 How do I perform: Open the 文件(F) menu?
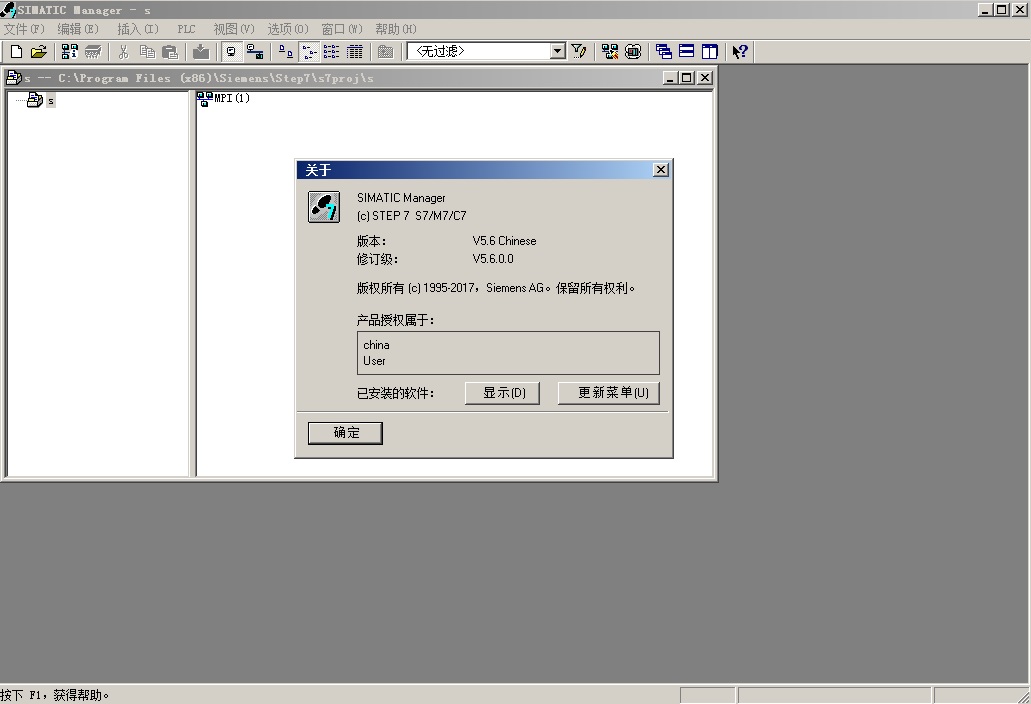click(x=24, y=29)
